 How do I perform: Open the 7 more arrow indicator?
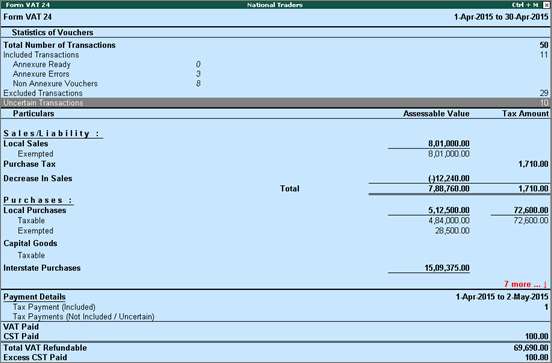pos(525,284)
